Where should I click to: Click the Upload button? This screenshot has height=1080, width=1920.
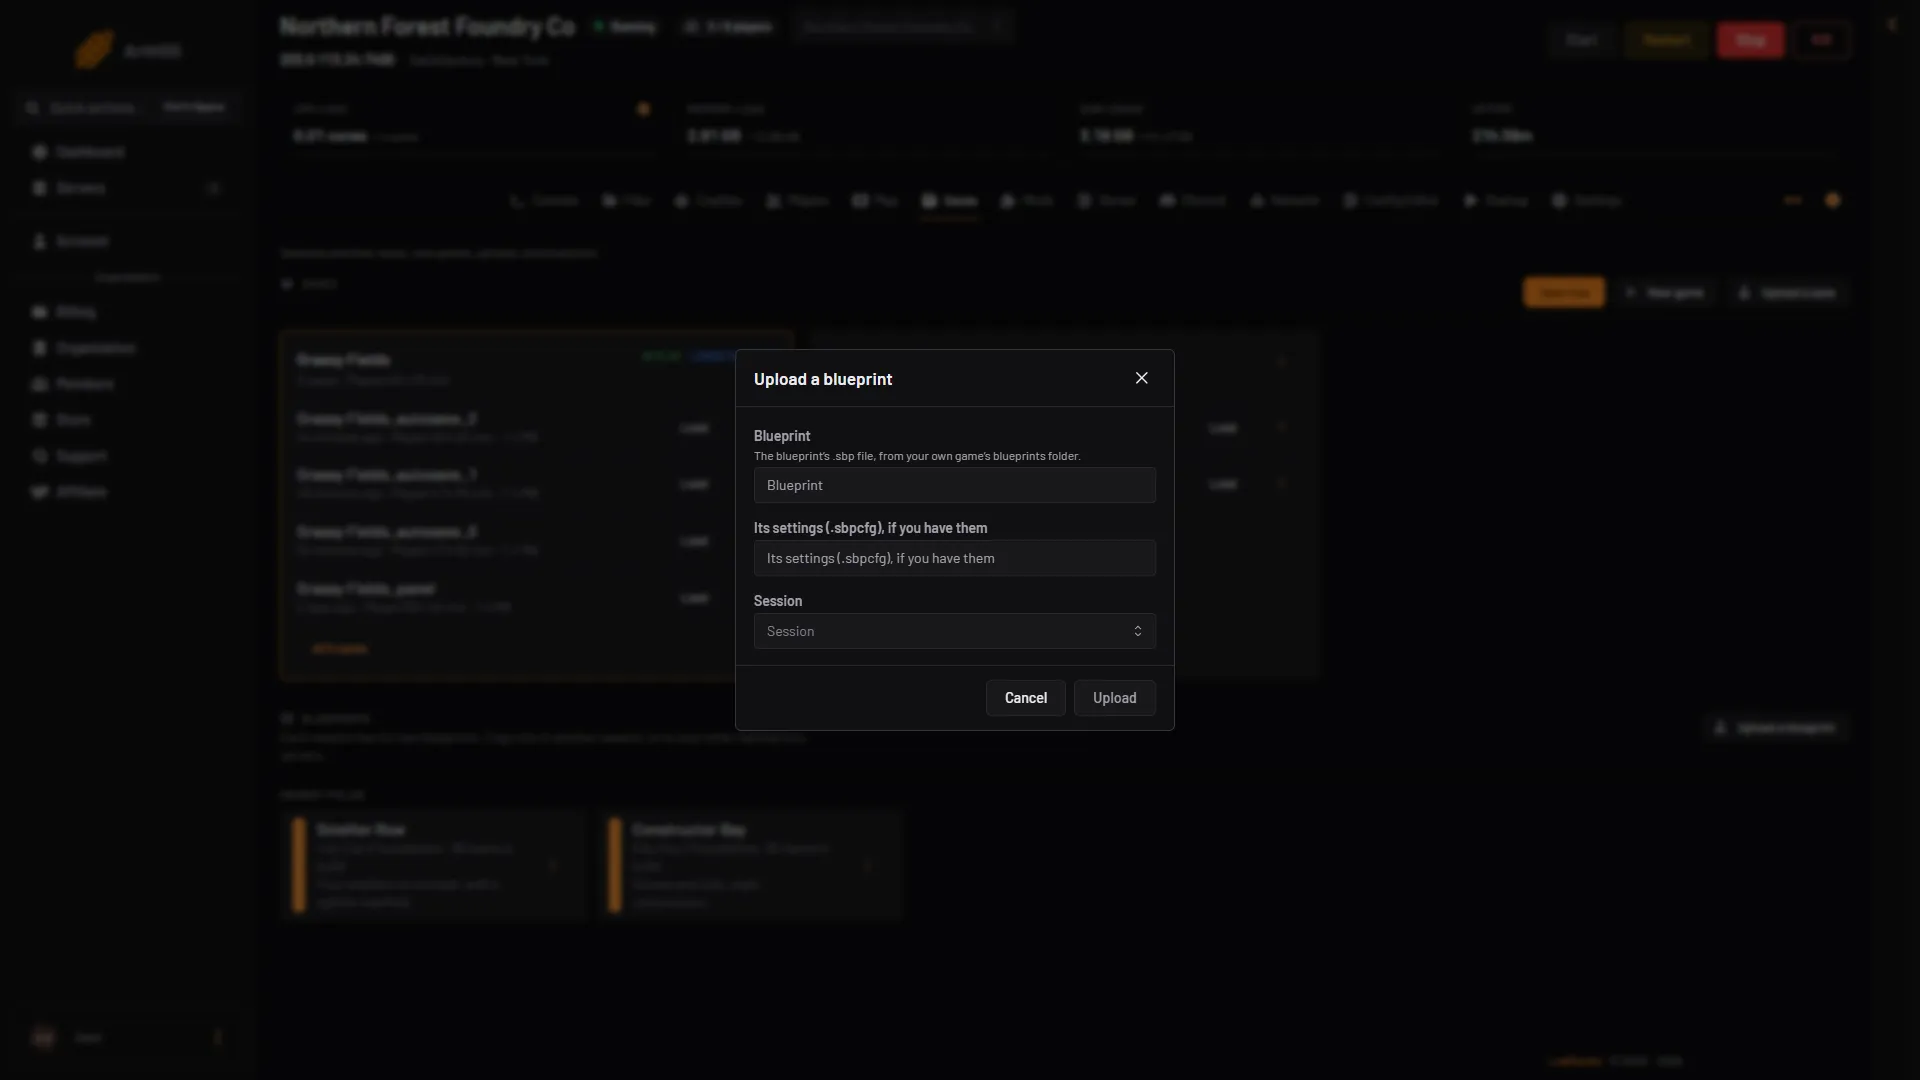[x=1115, y=698]
